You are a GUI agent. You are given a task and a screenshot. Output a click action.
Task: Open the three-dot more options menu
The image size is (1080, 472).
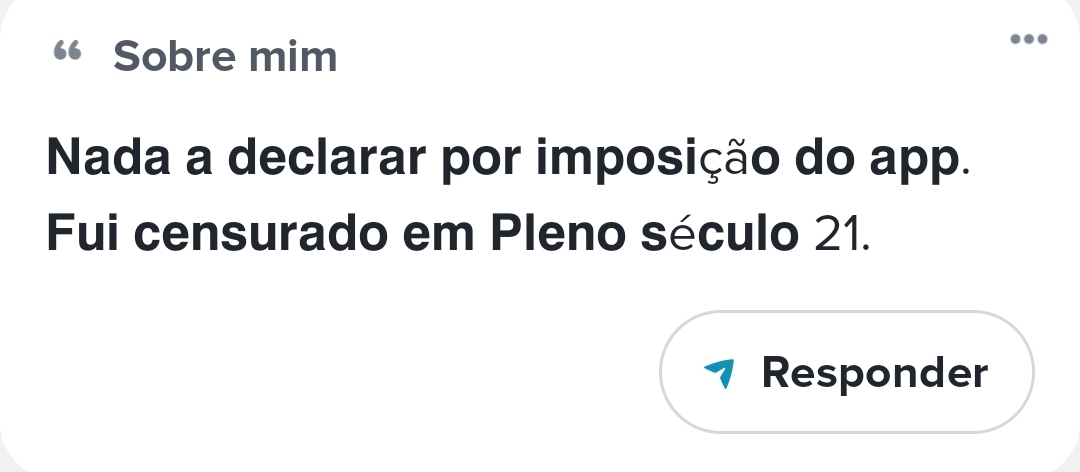(x=1028, y=40)
